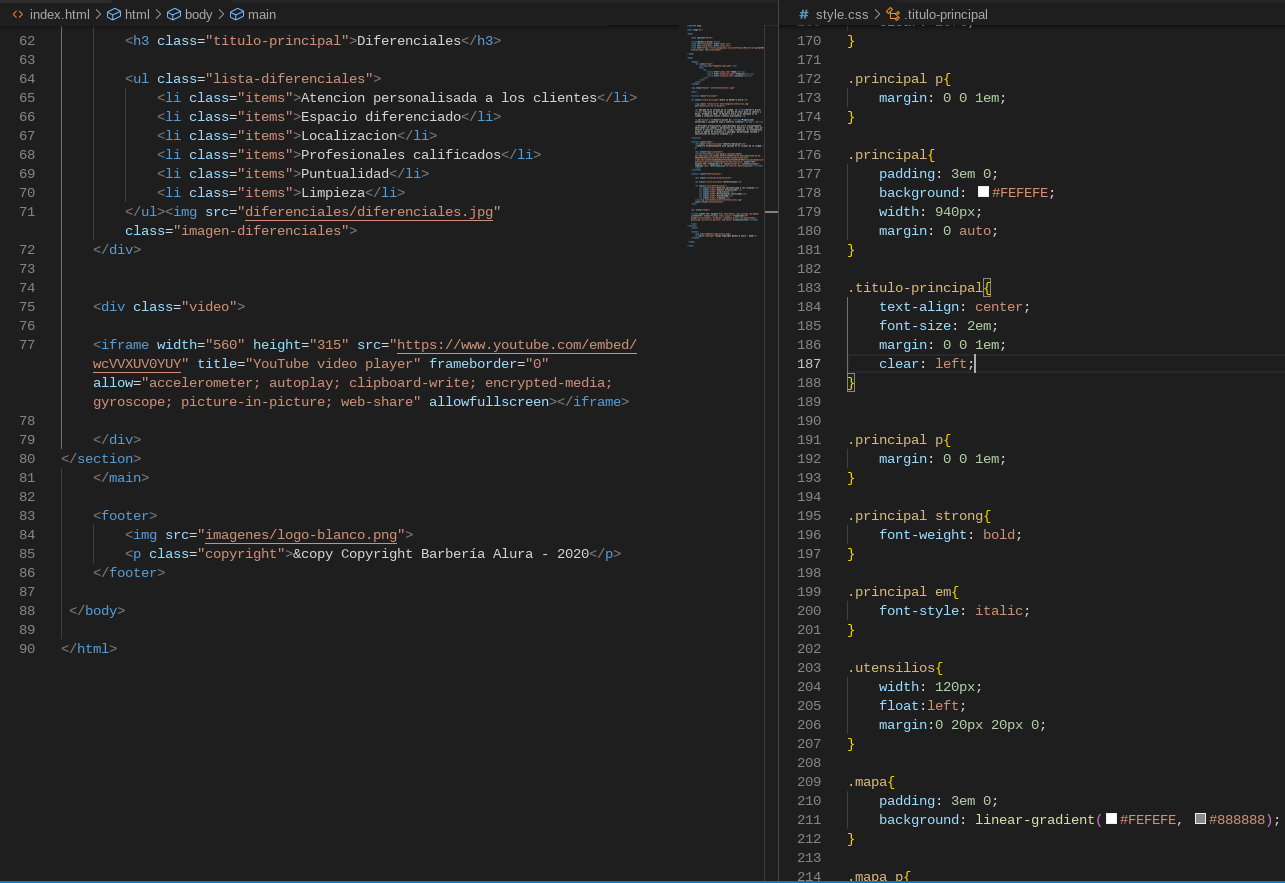Click "Localizacion" list item text
The height and width of the screenshot is (883, 1285).
click(349, 136)
